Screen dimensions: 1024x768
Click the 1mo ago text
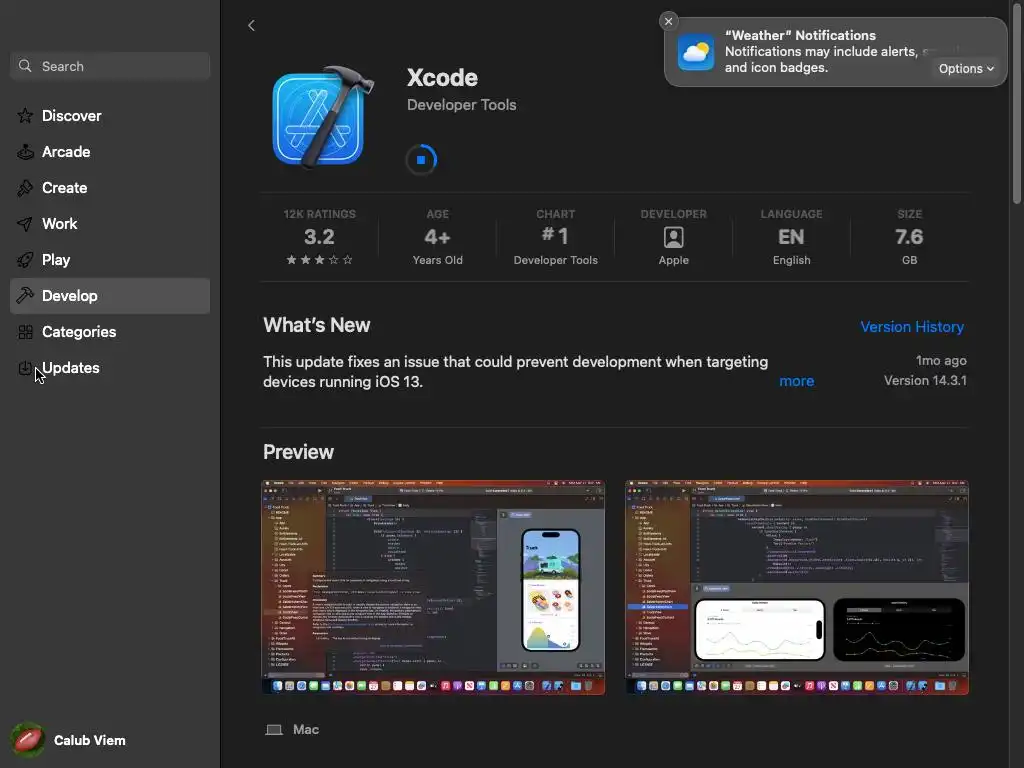[940, 360]
